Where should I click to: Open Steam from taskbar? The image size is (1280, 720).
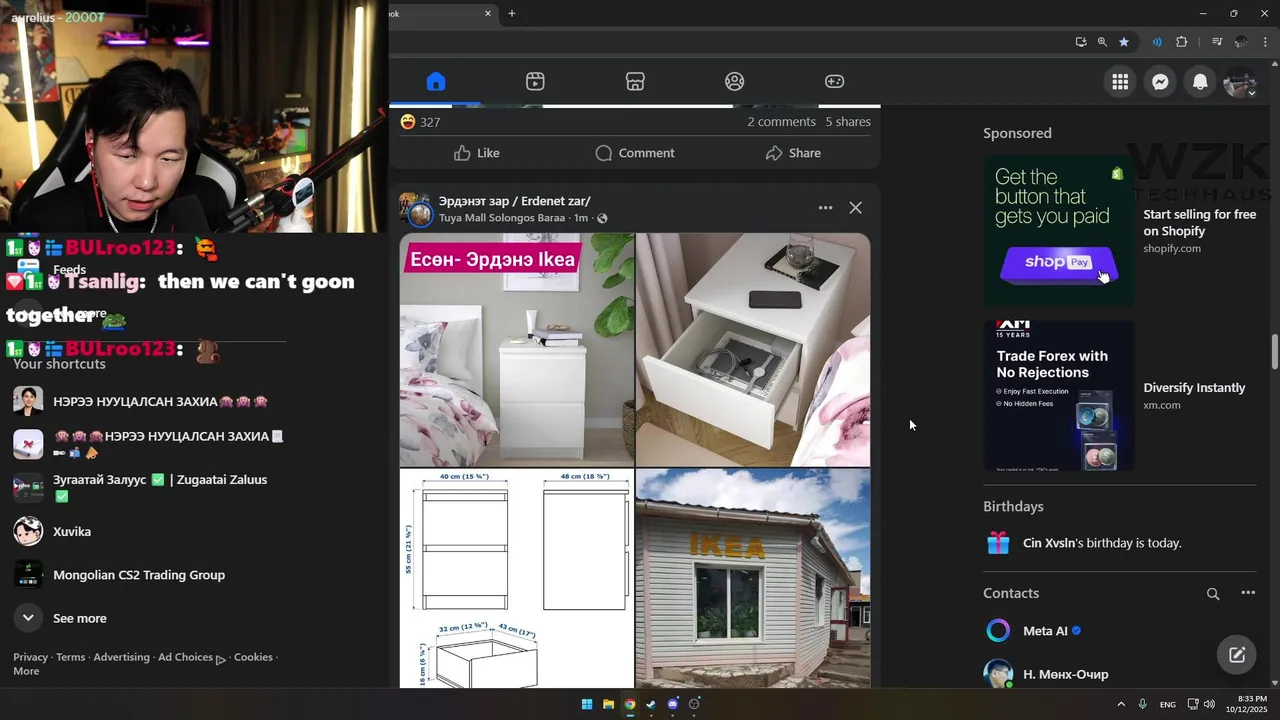[x=651, y=704]
